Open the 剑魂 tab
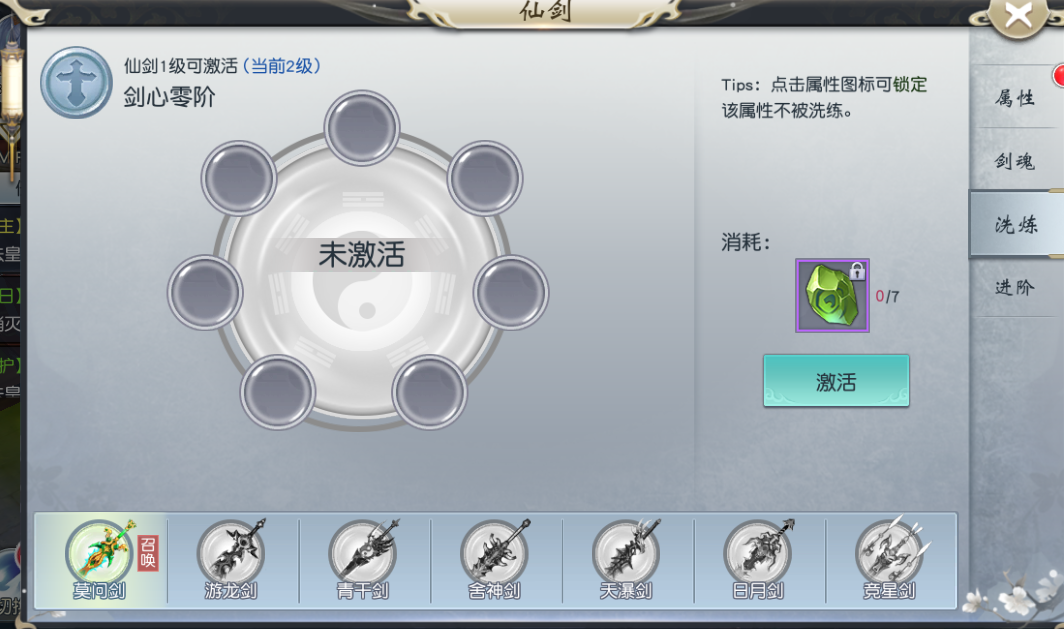This screenshot has width=1064, height=629. [1015, 161]
